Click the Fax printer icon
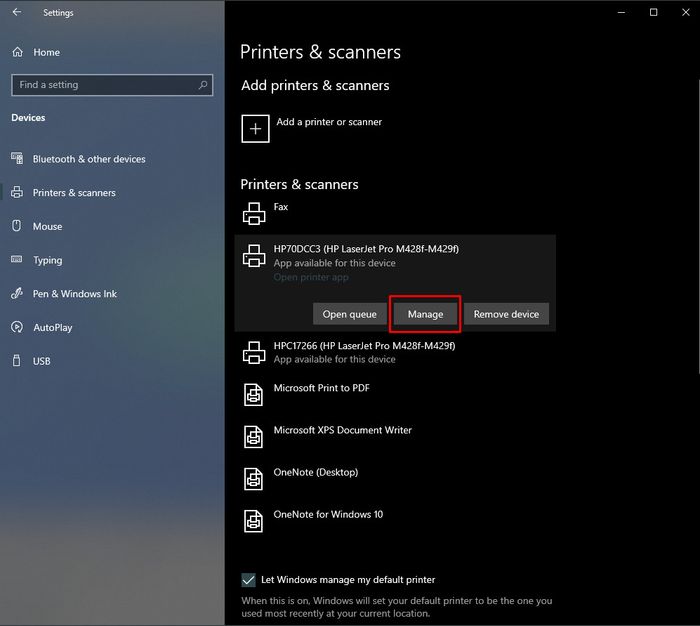 254,213
